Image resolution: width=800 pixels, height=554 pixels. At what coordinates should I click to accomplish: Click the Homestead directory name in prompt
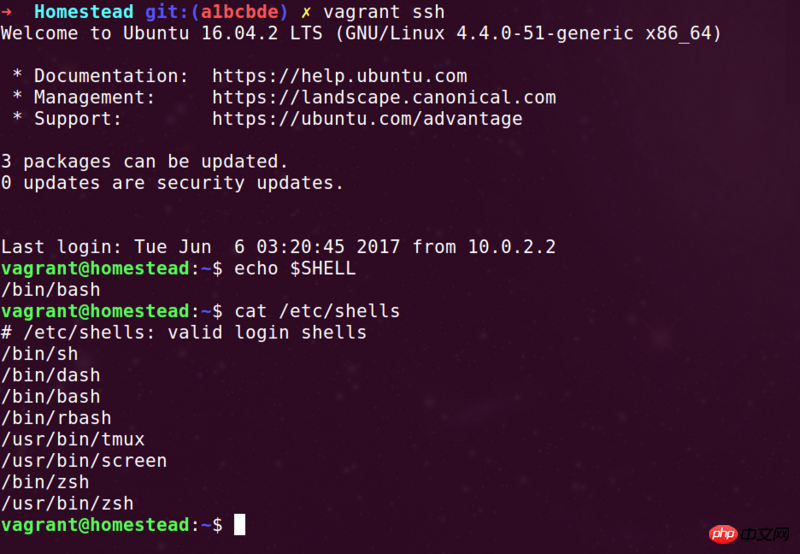click(x=84, y=12)
